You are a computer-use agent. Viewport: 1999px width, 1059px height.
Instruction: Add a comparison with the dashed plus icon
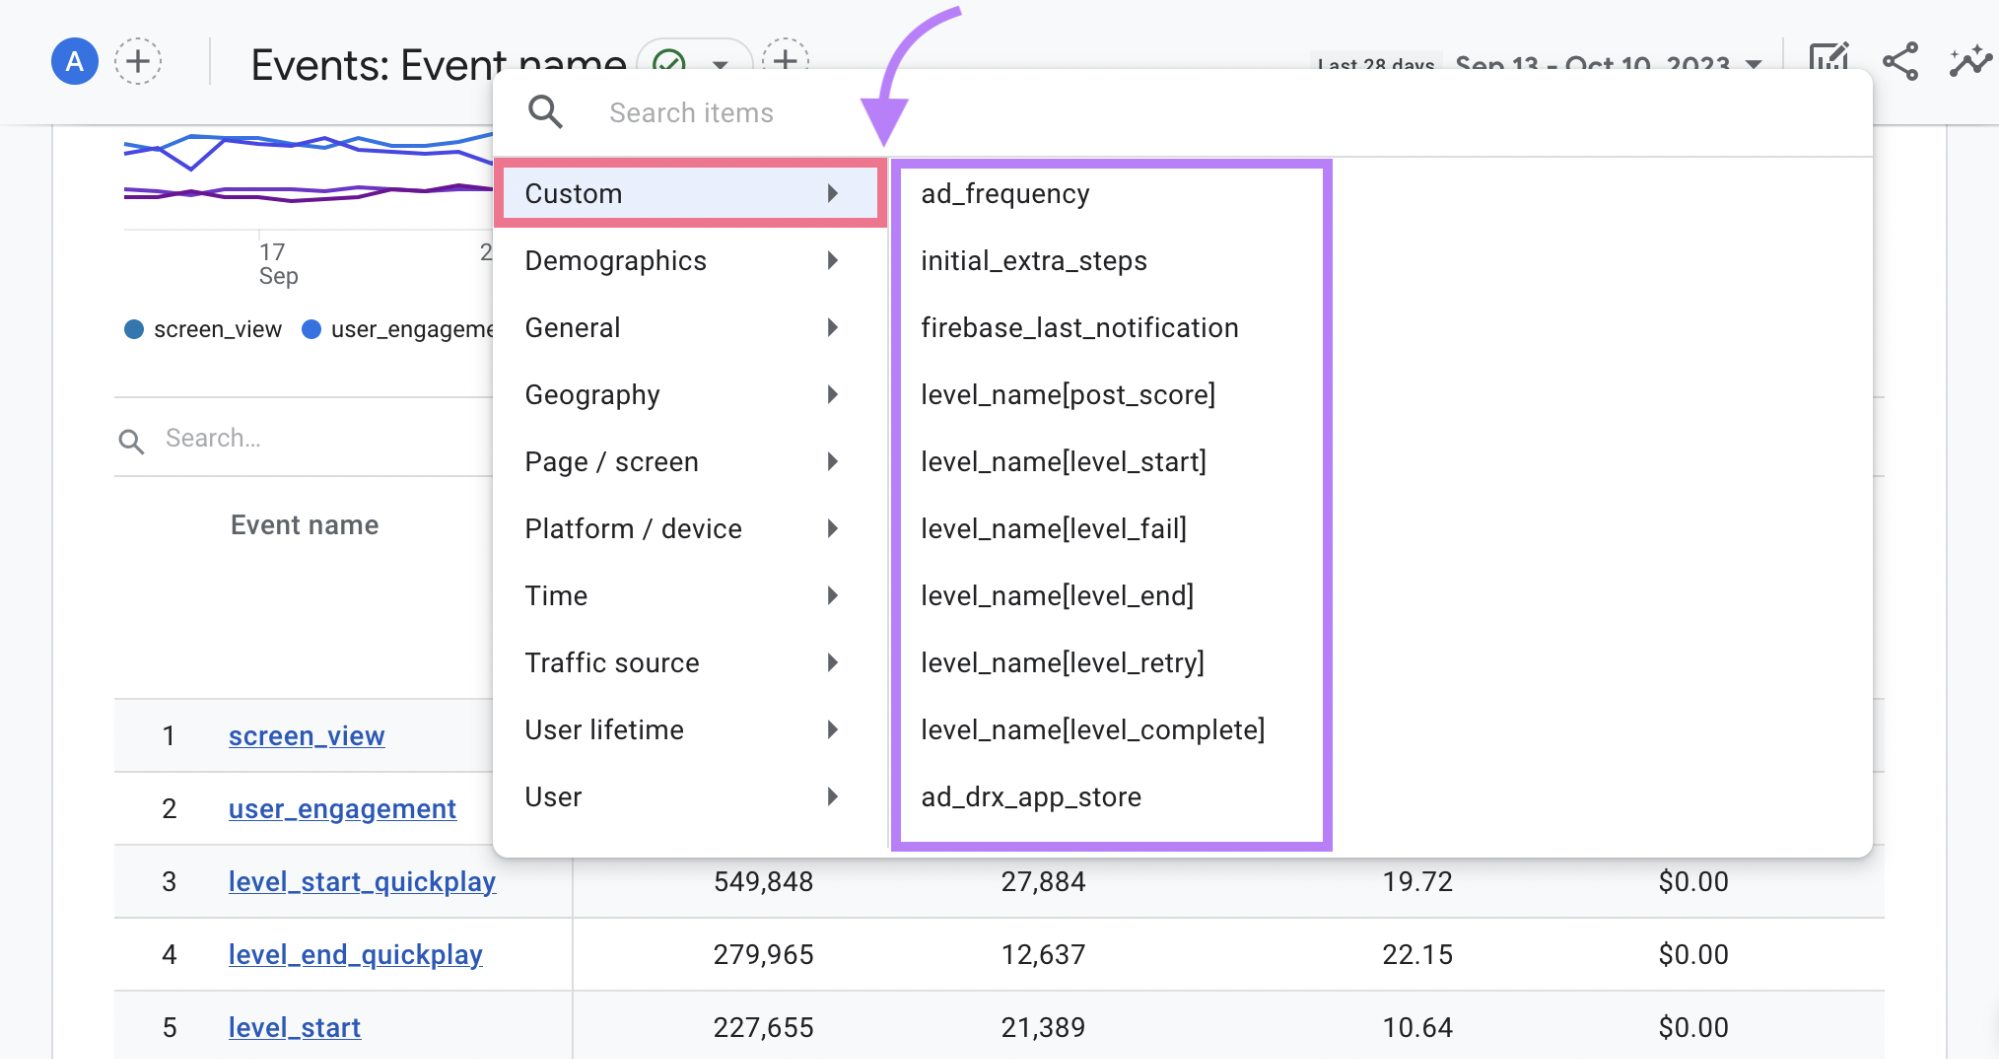pos(138,62)
